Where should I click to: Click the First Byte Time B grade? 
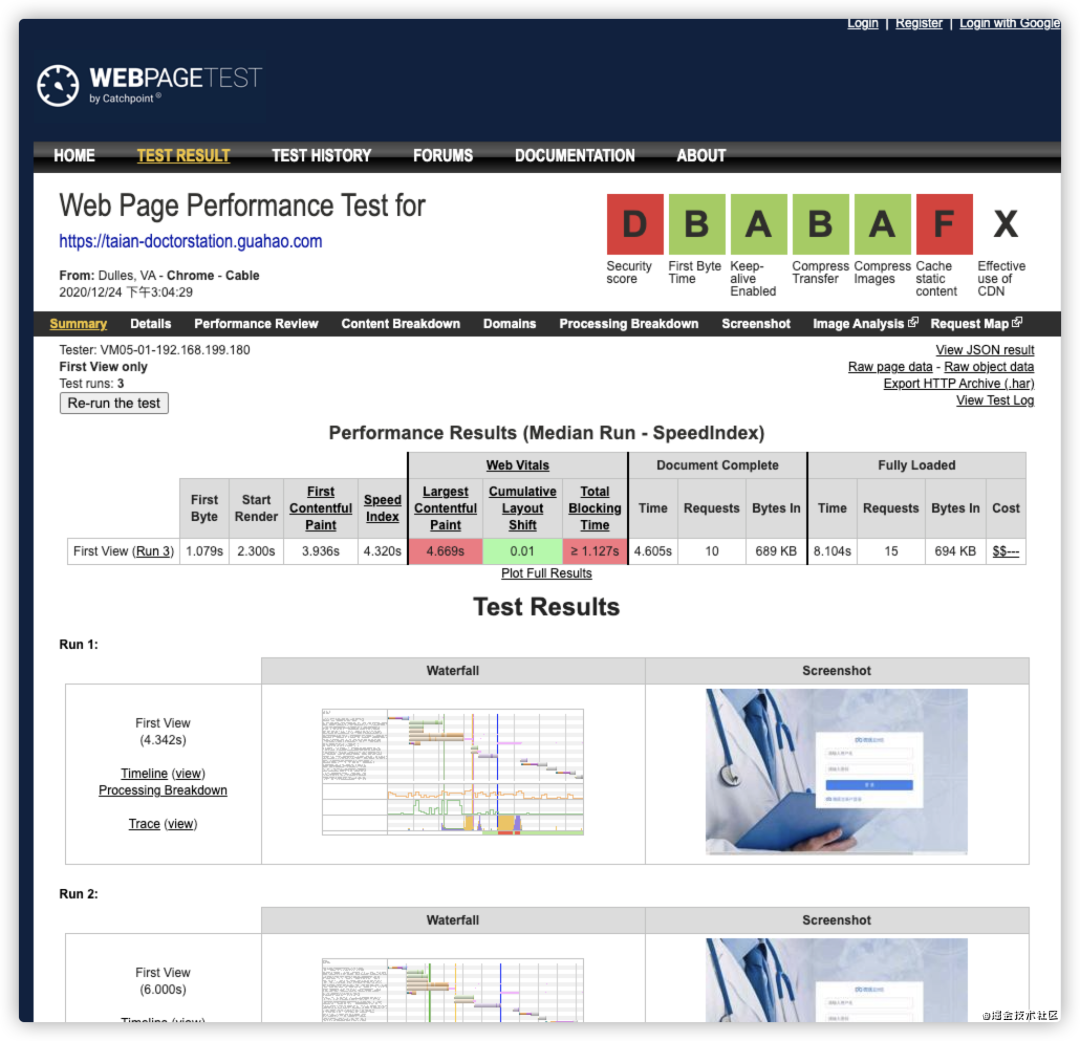pos(696,224)
